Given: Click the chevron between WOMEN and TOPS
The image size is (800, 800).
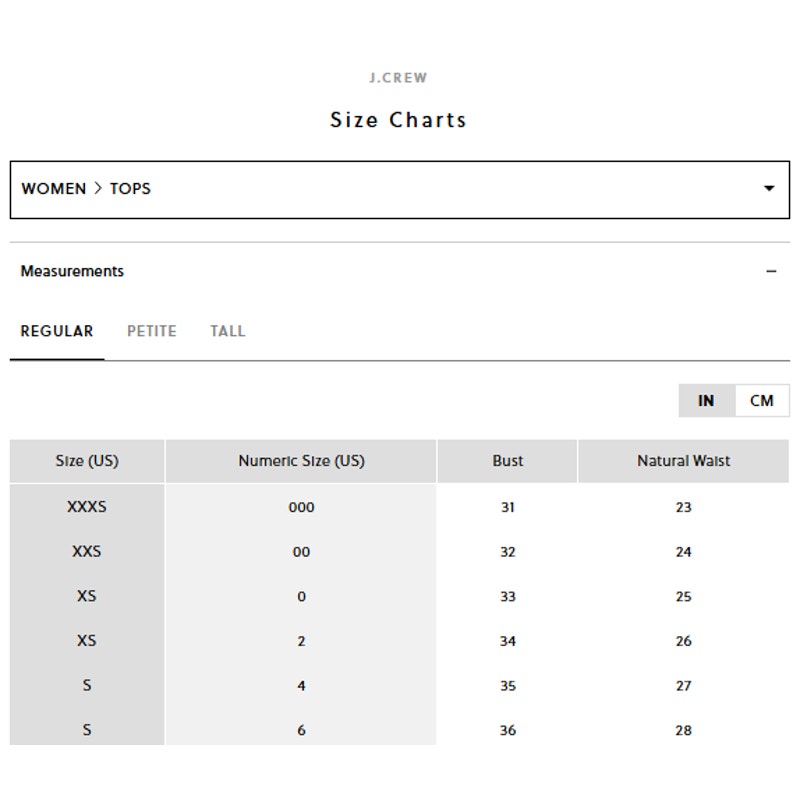Looking at the screenshot, I should [x=98, y=188].
